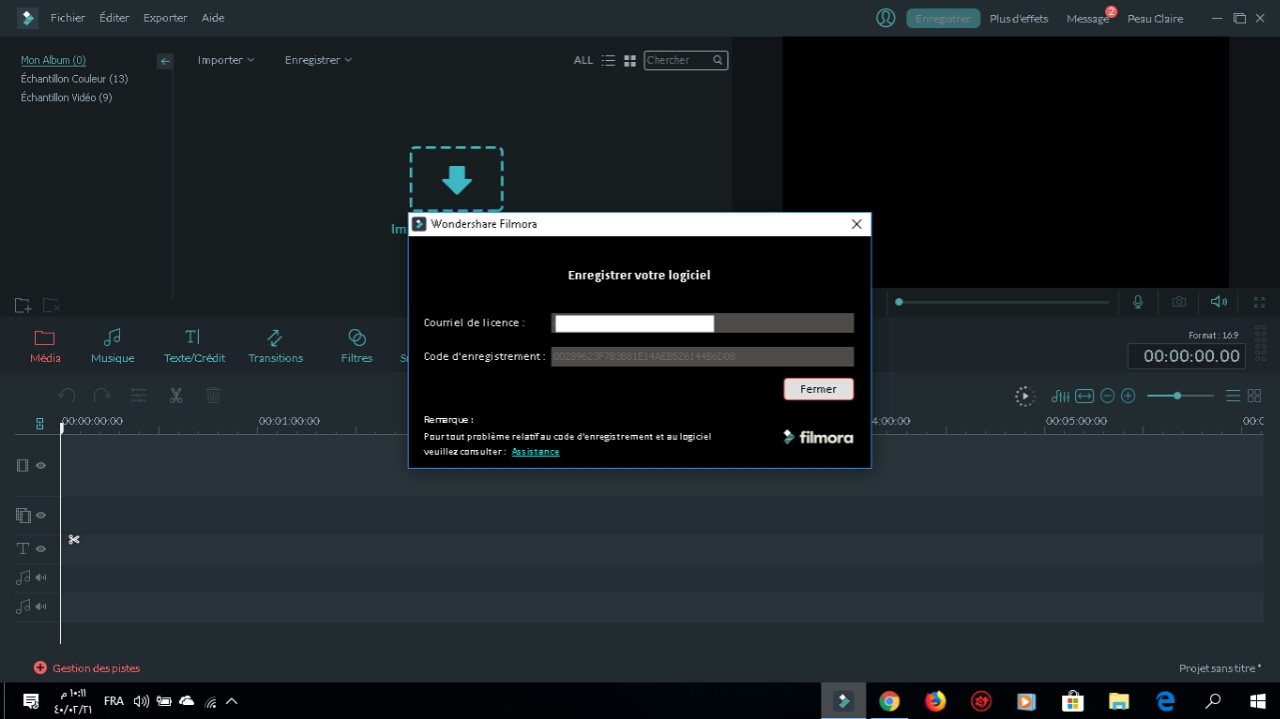Select Mon Album (0) folder
1280x719 pixels.
[53, 60]
